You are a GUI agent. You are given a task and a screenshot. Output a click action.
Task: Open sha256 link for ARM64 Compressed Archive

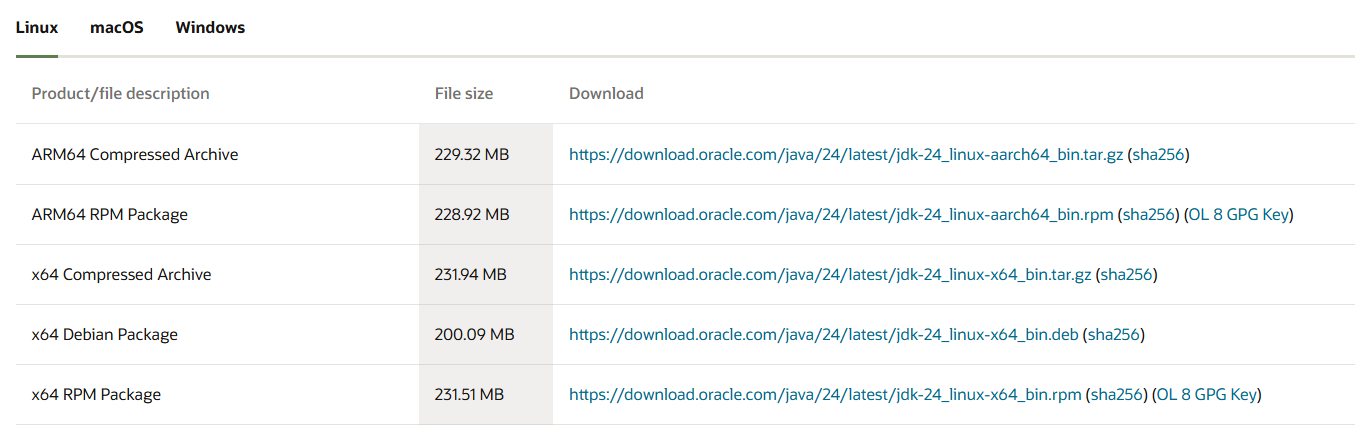[1159, 155]
